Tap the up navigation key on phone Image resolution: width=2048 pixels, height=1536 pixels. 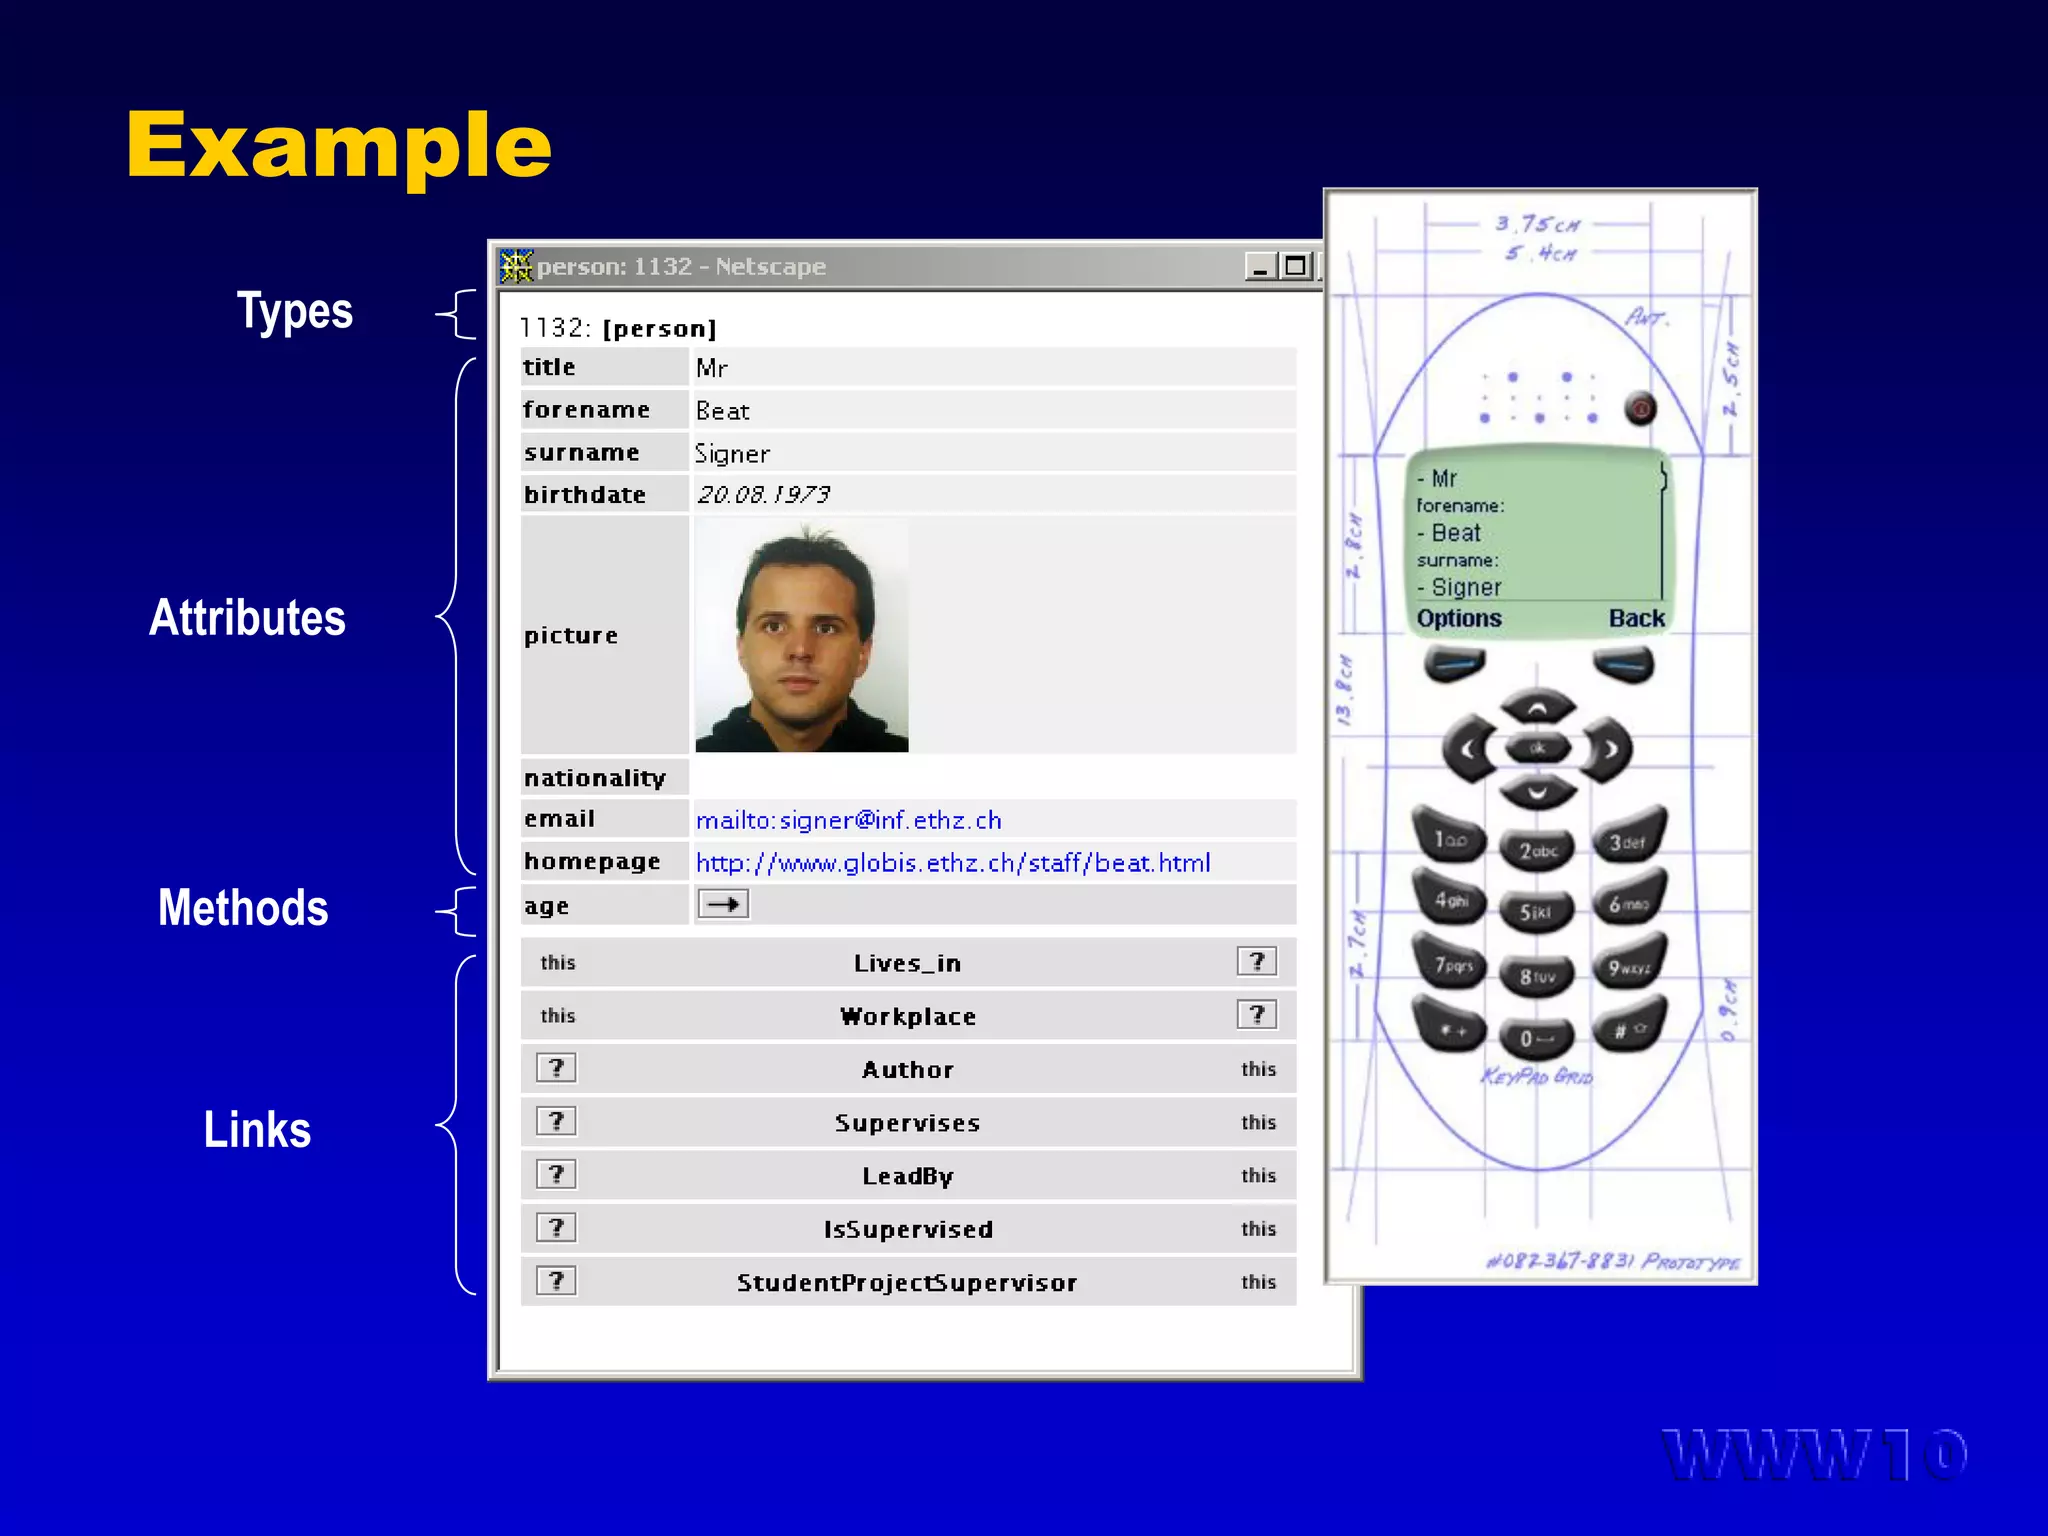click(x=1538, y=707)
